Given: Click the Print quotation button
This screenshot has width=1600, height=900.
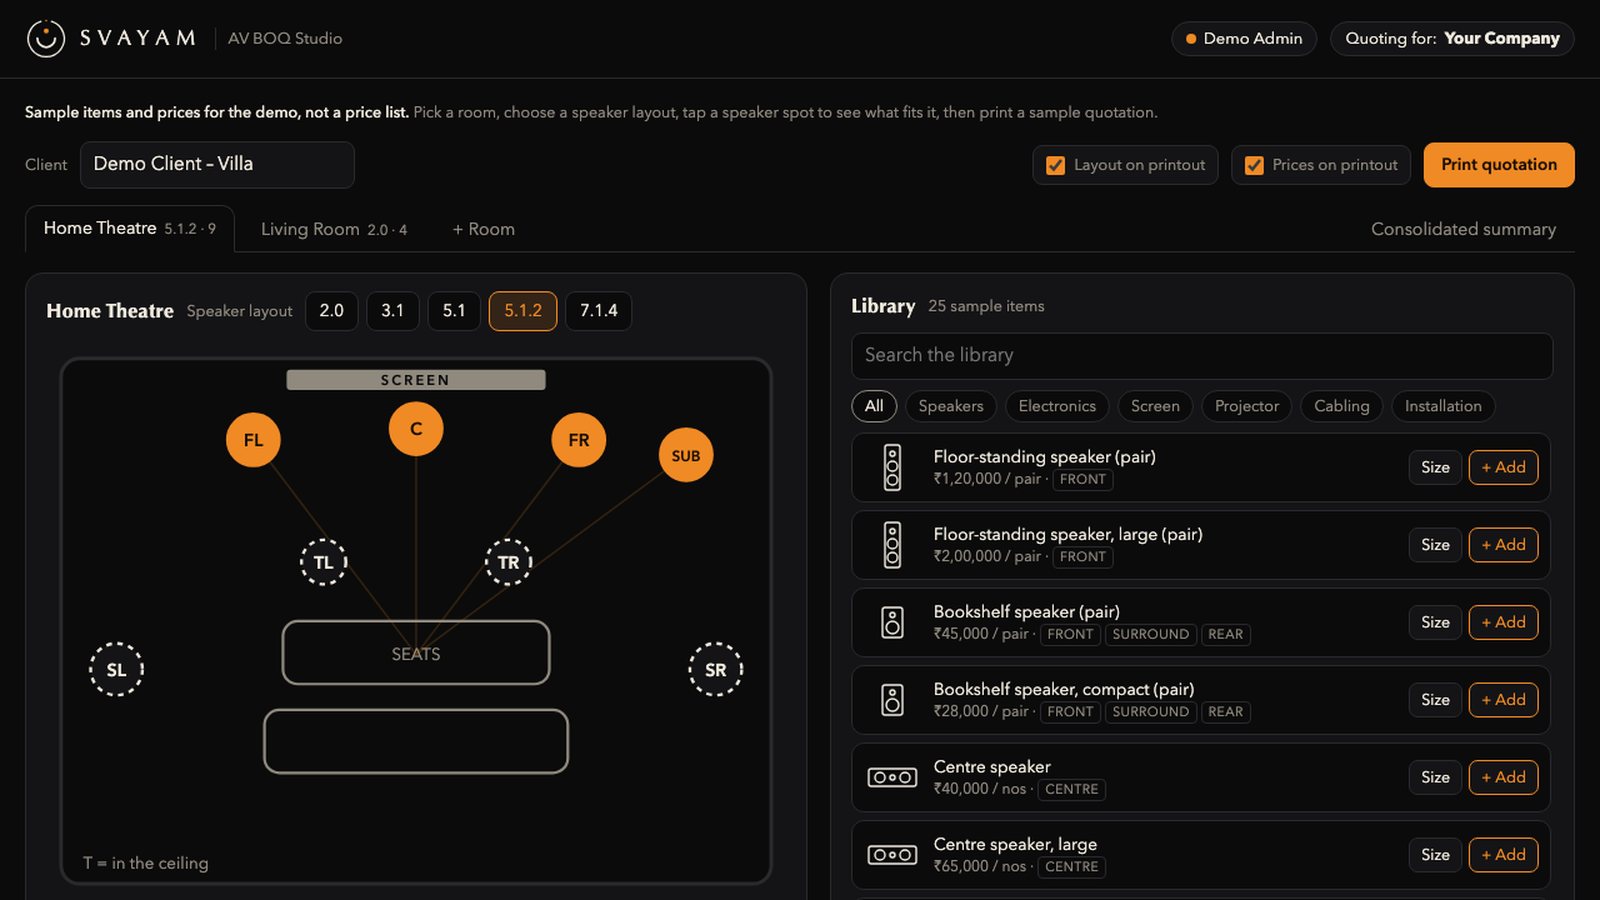Looking at the screenshot, I should [x=1499, y=165].
